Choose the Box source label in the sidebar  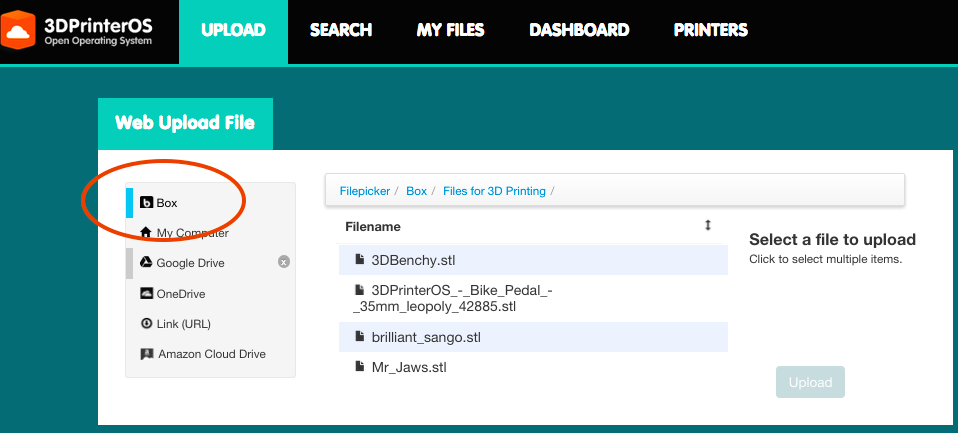click(x=167, y=203)
